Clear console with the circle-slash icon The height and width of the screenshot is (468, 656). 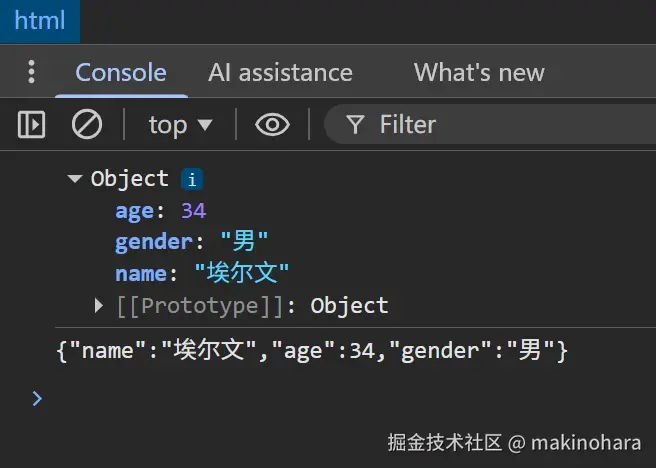tap(87, 124)
